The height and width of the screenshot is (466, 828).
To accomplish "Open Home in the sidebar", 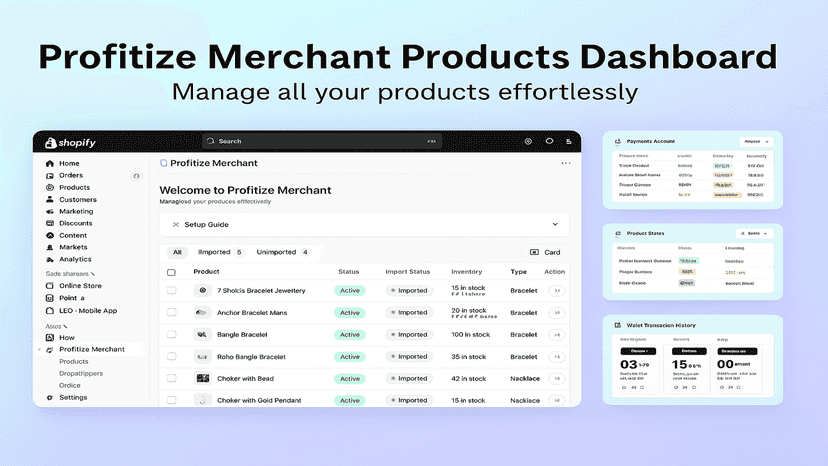I will (x=69, y=163).
